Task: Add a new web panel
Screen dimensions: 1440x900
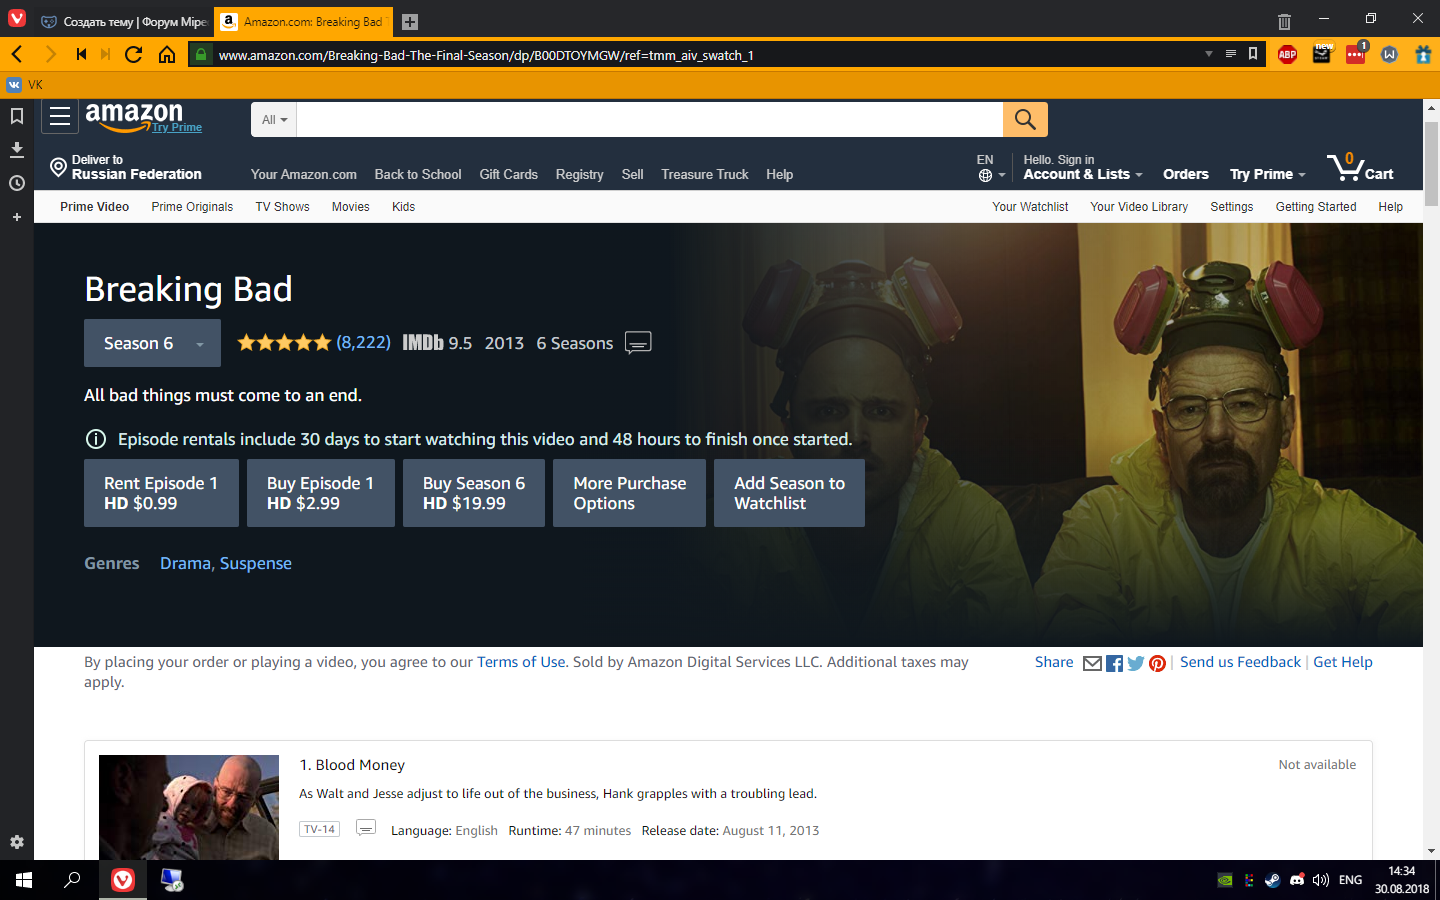Action: [x=17, y=217]
